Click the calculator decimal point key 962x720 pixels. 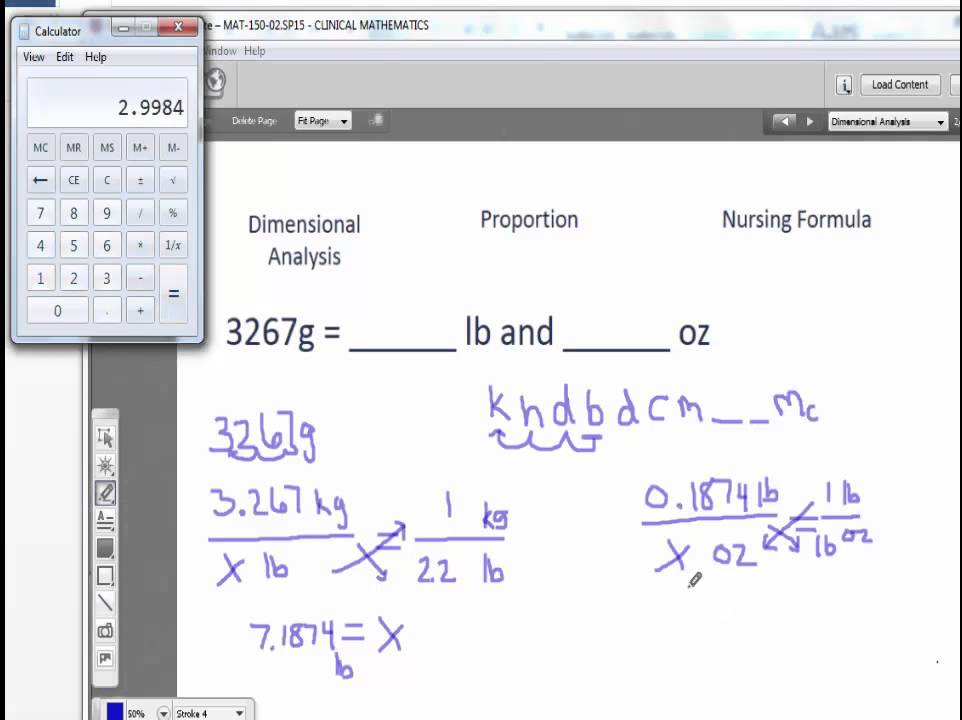107,310
